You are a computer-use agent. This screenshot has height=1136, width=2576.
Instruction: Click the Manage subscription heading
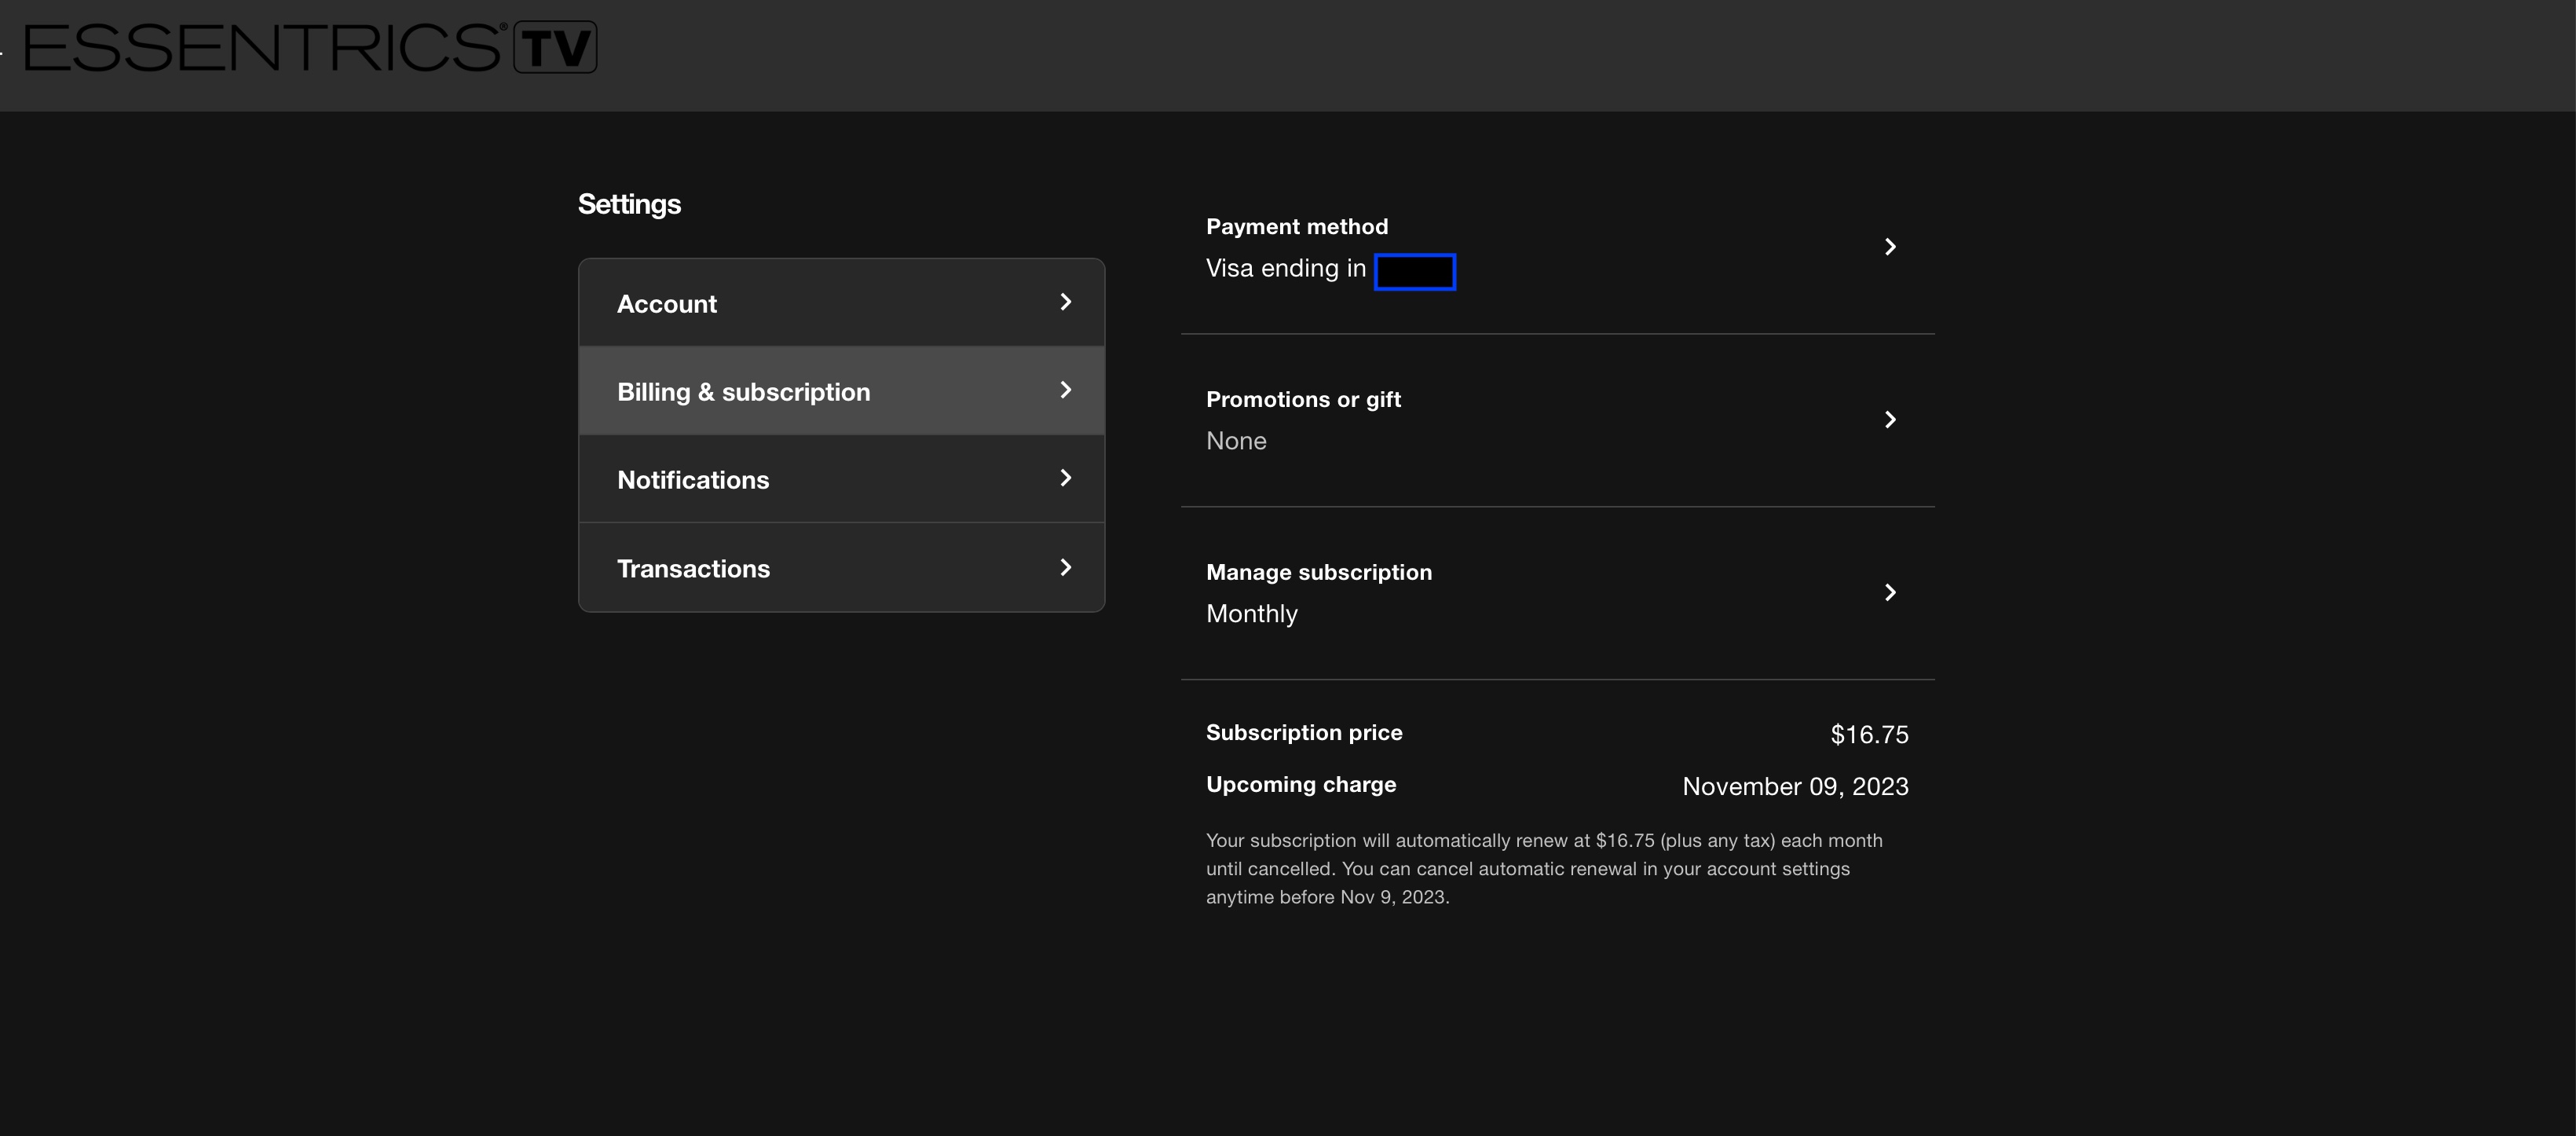(1318, 572)
